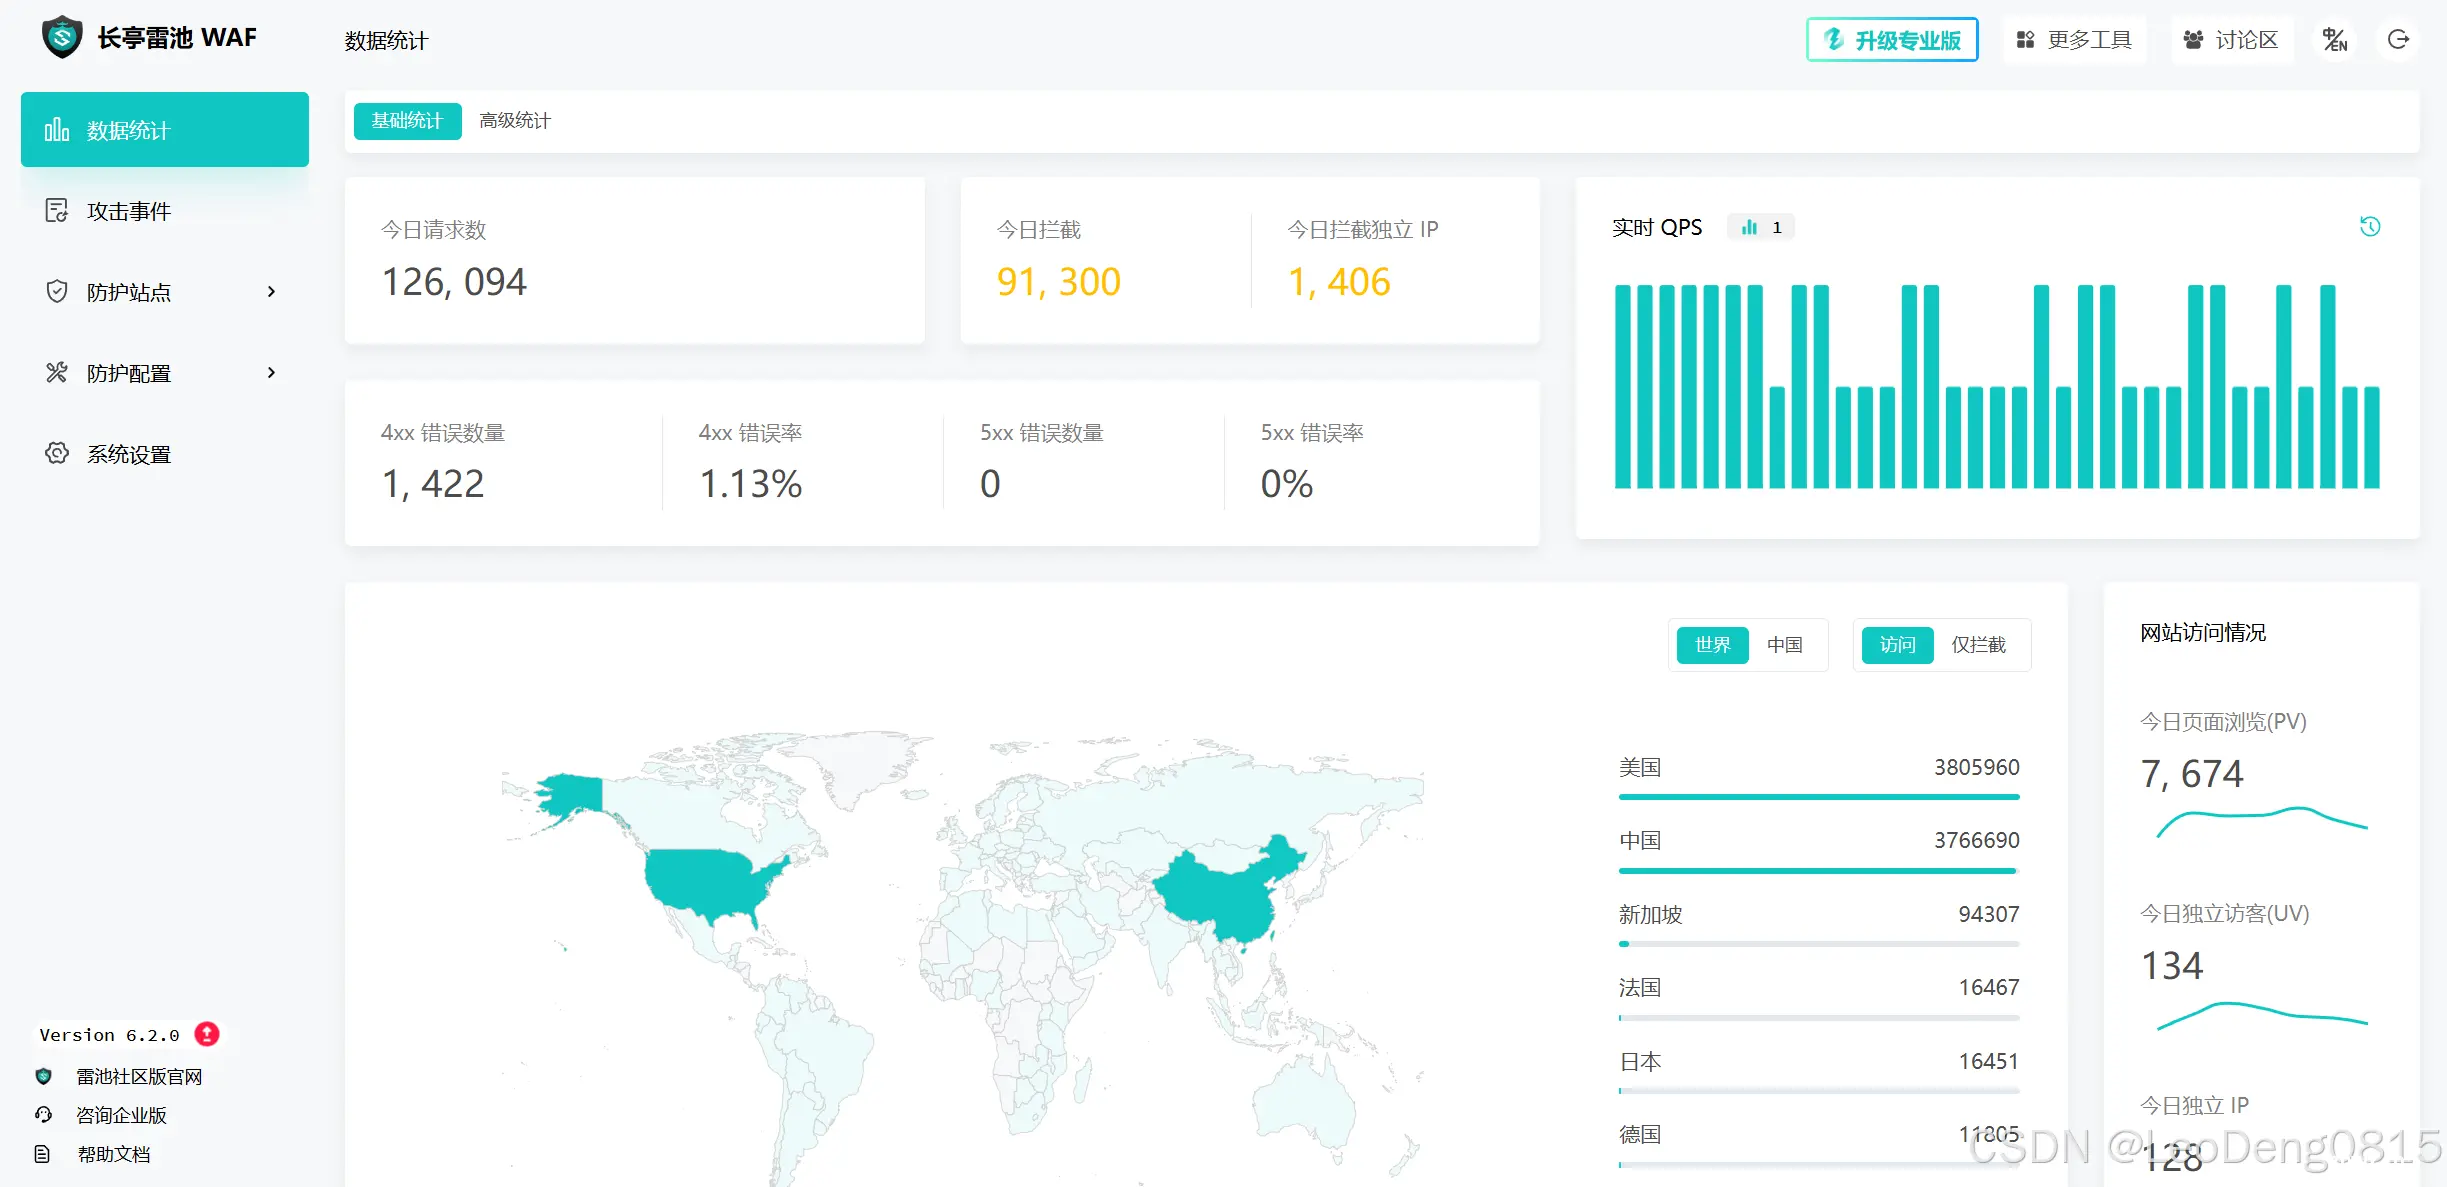Switch to the 高级统计 tab
Screen dimensions: 2447x1187
click(515, 121)
